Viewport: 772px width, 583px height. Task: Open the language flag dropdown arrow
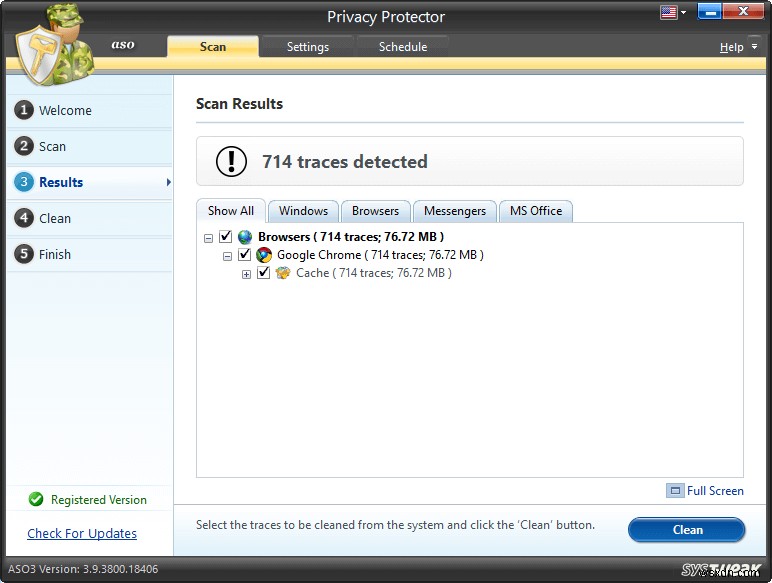point(683,12)
